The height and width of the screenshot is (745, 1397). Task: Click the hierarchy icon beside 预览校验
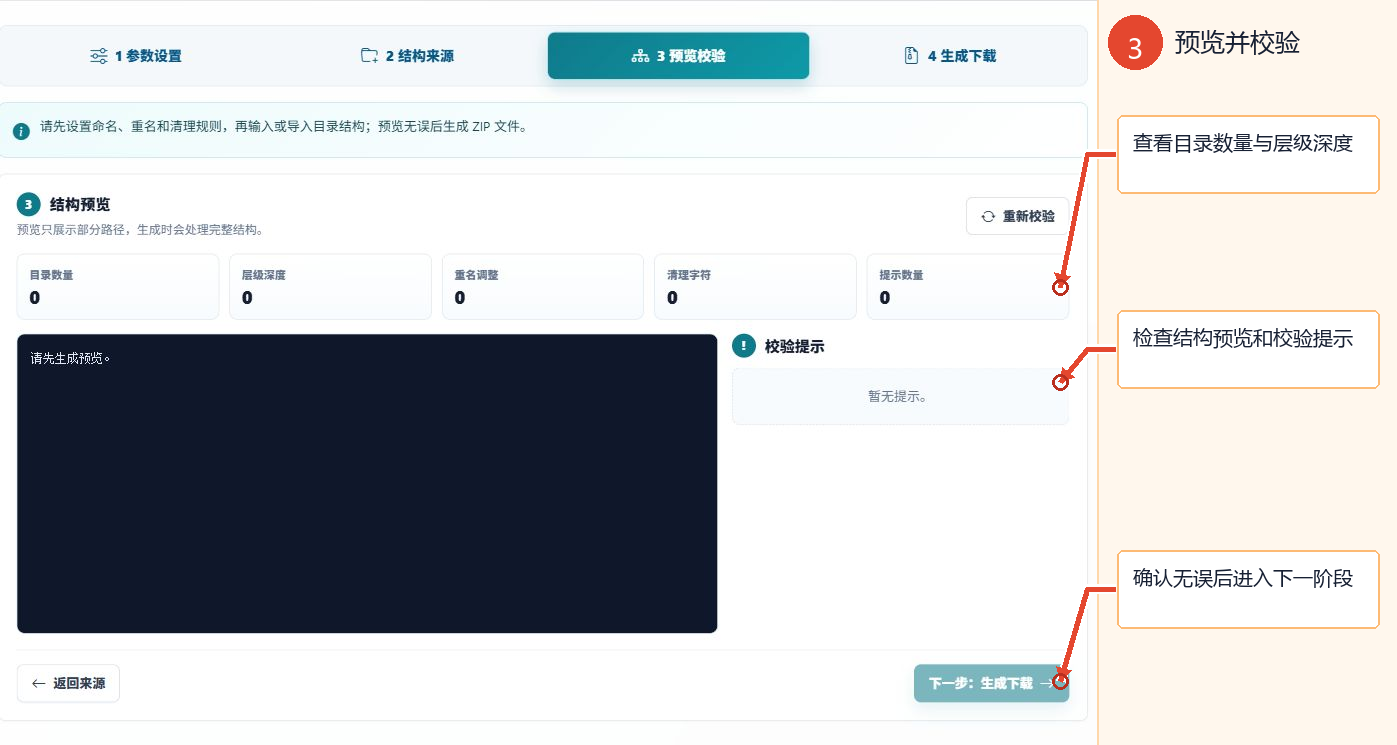[640, 56]
